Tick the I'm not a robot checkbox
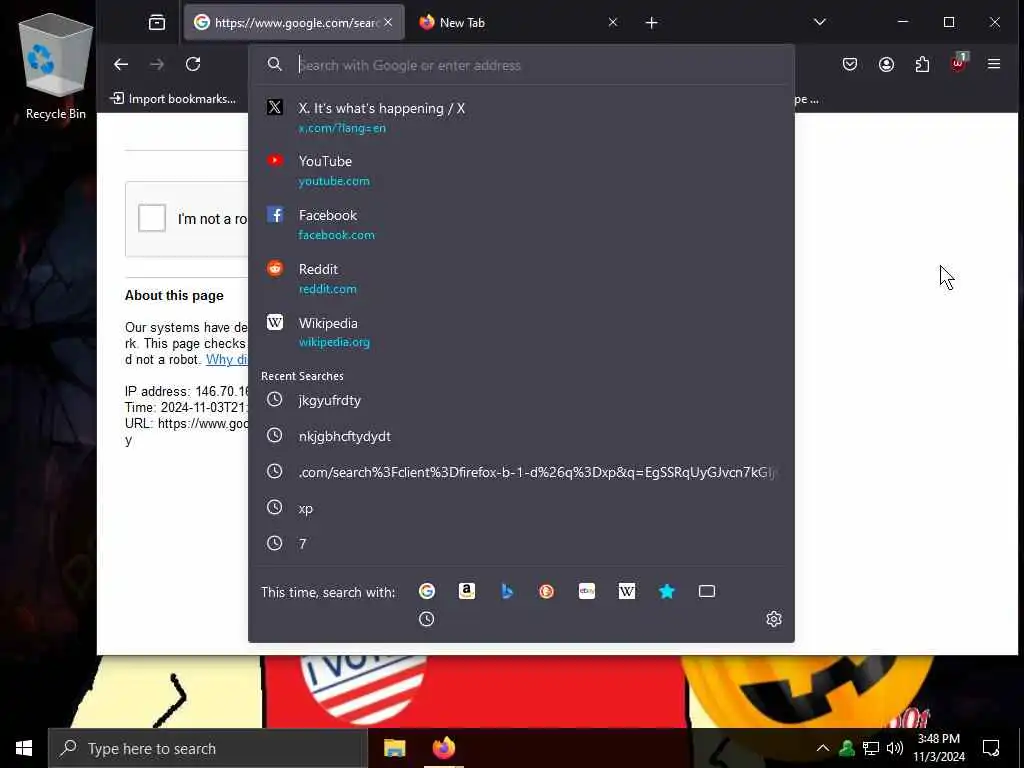Screen dimensions: 1024x768 pos(152,218)
